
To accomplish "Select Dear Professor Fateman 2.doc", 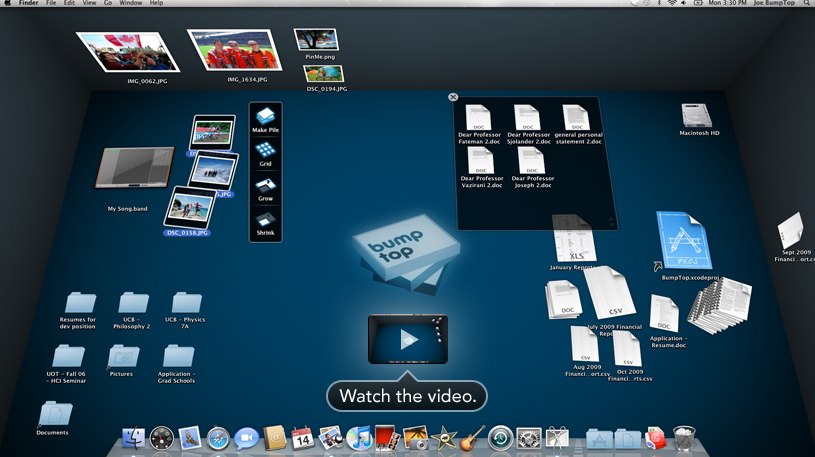I will pyautogui.click(x=479, y=124).
